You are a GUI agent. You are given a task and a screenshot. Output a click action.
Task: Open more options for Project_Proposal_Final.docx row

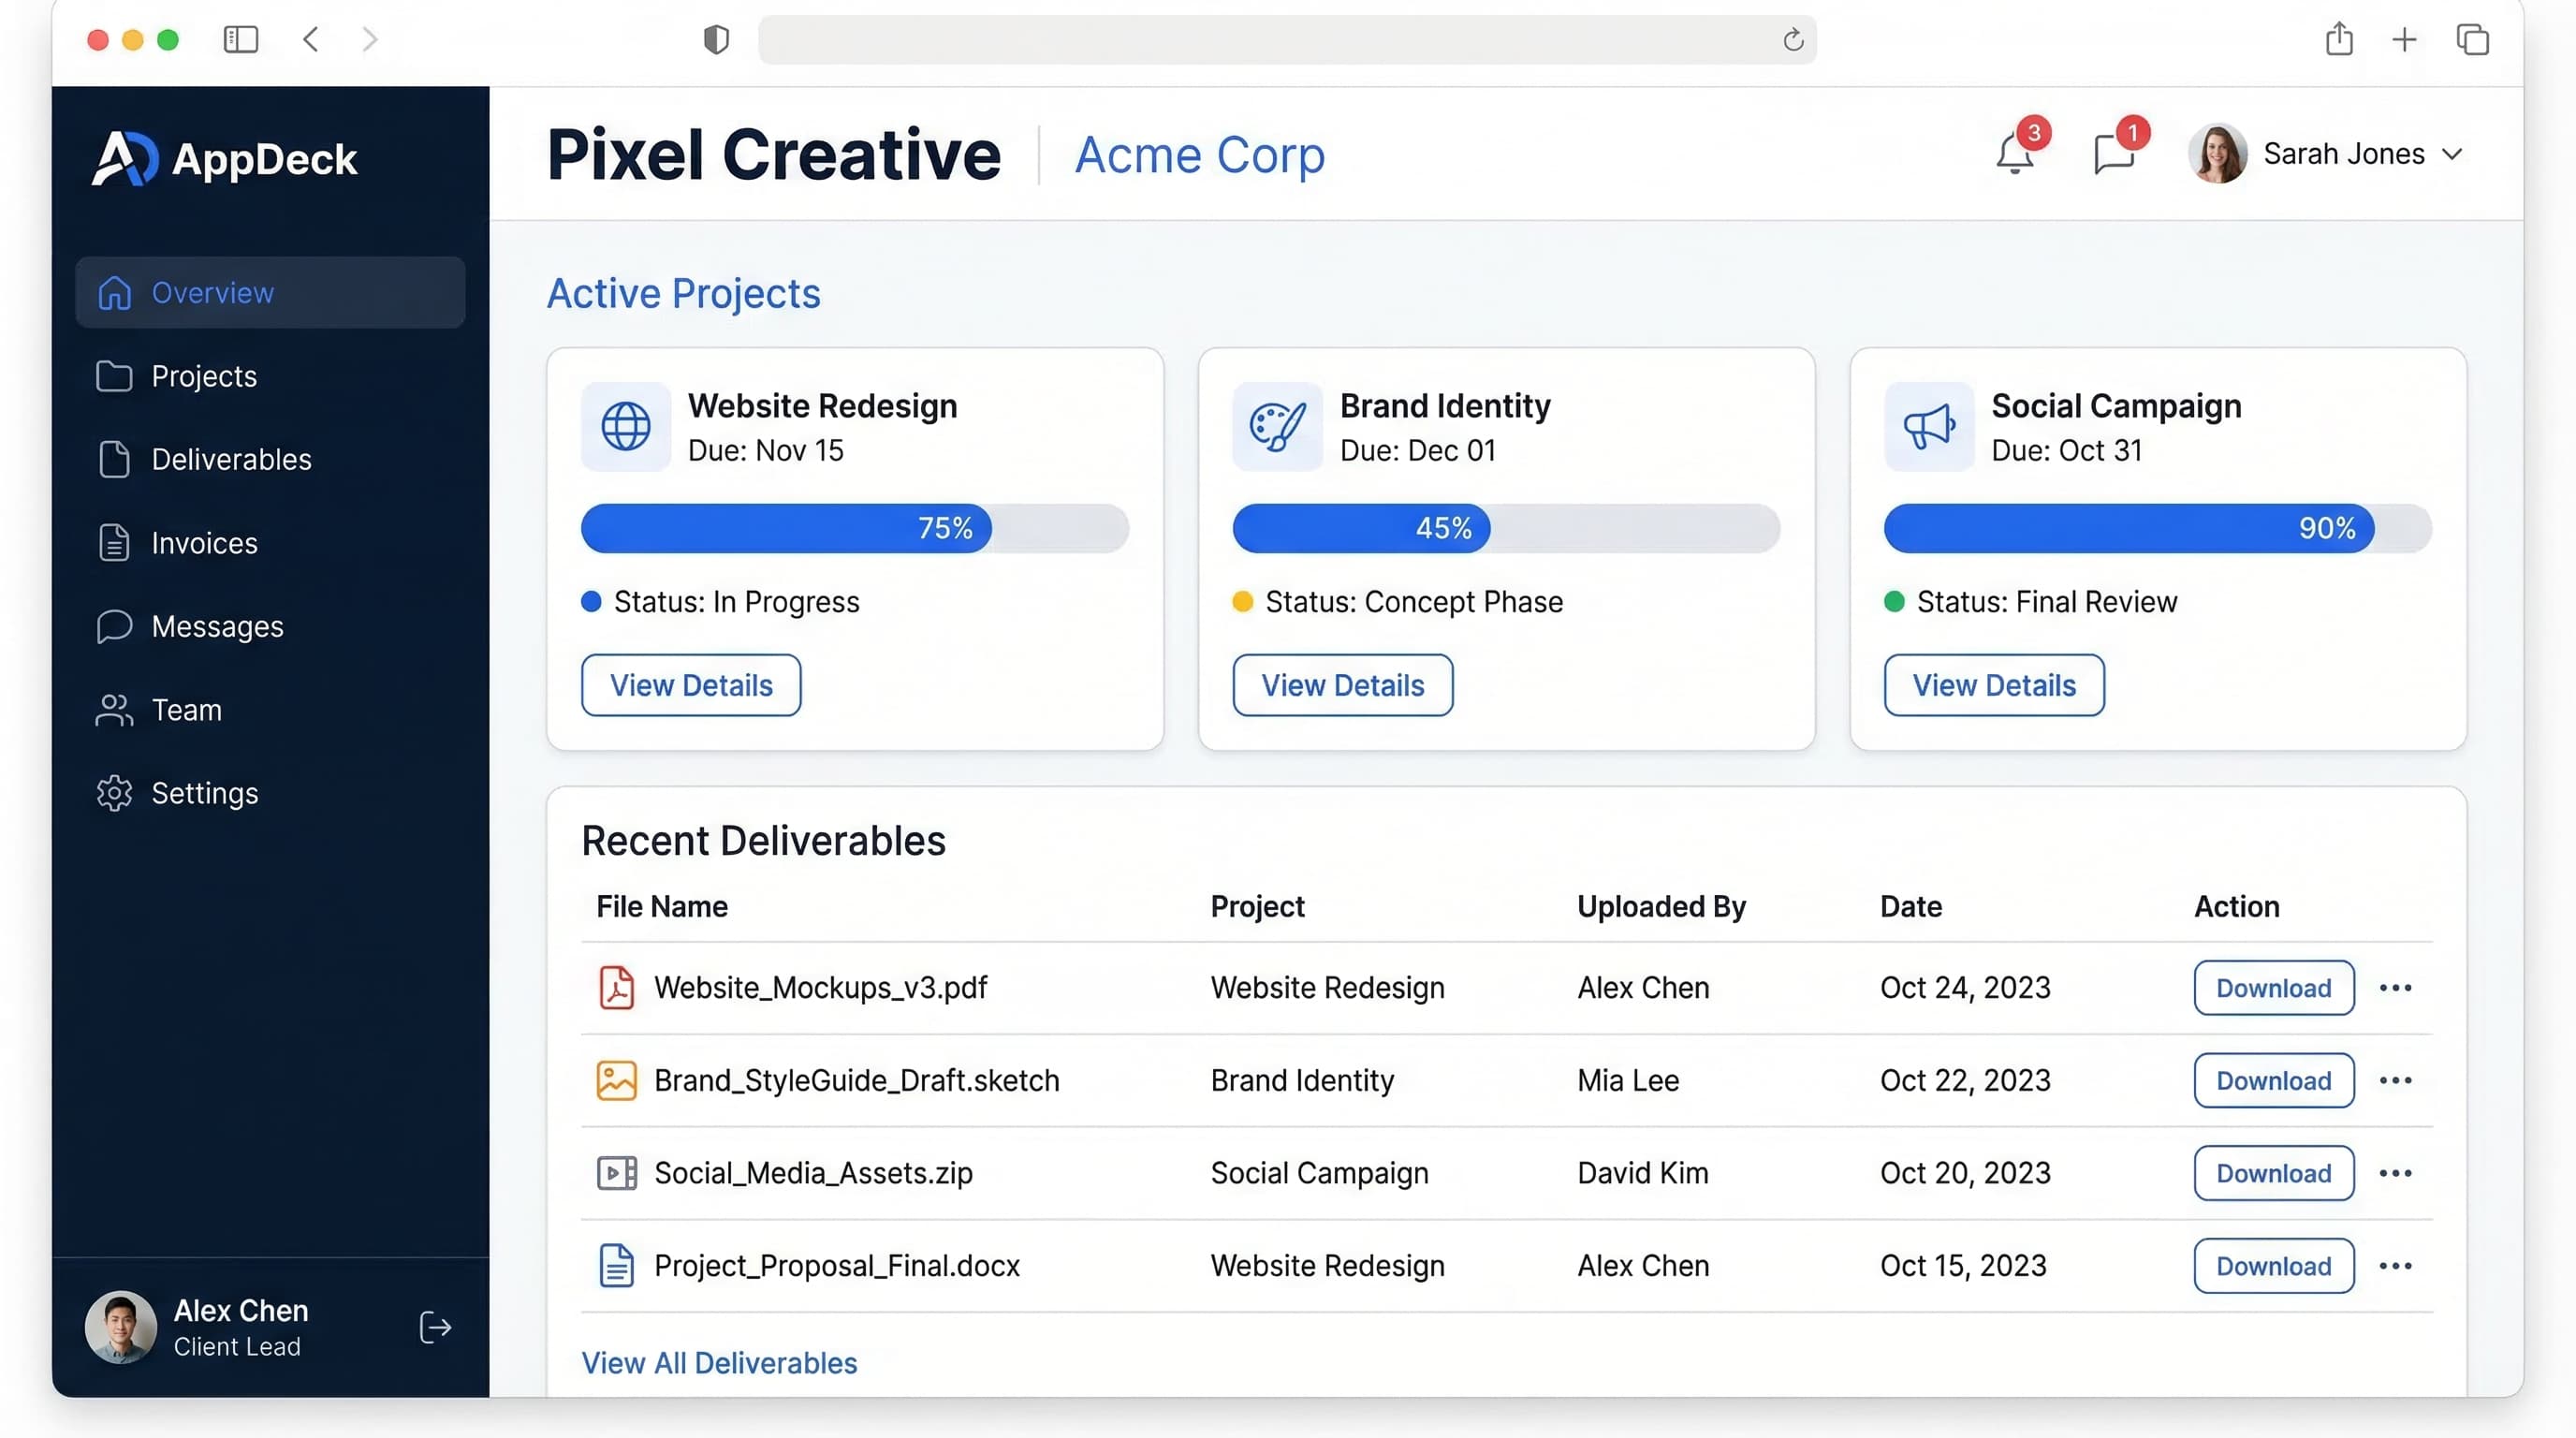(x=2395, y=1266)
